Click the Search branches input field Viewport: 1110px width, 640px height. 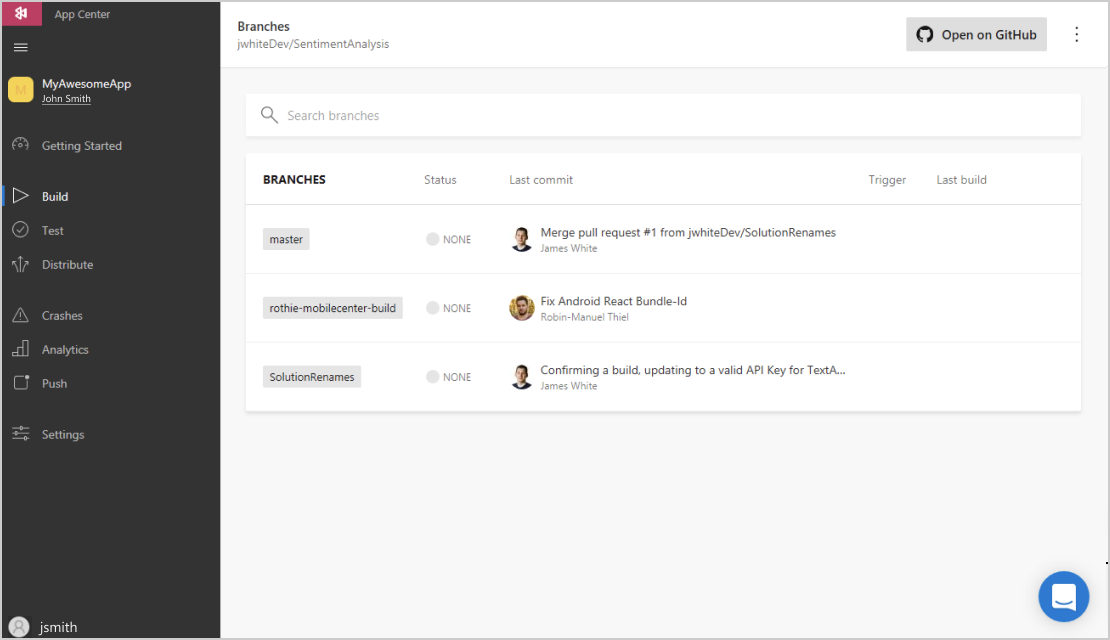(670, 115)
